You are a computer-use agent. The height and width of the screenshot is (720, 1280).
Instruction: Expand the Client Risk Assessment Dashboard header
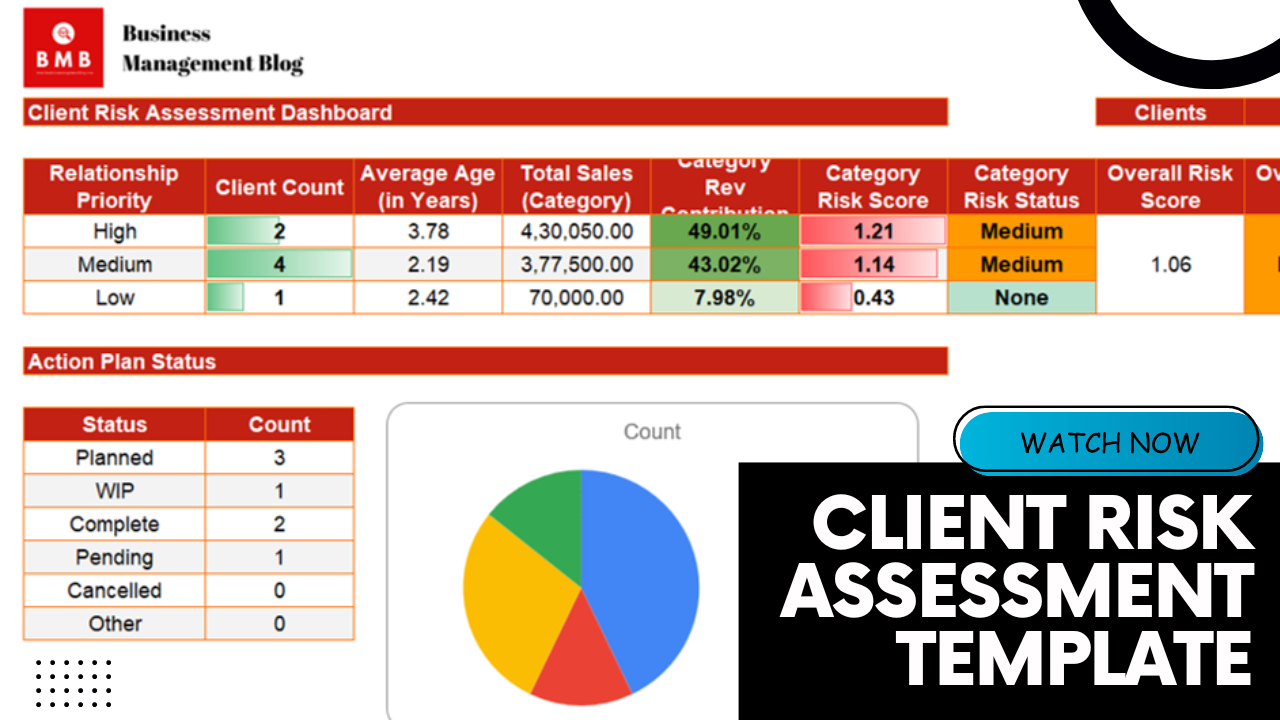[209, 112]
